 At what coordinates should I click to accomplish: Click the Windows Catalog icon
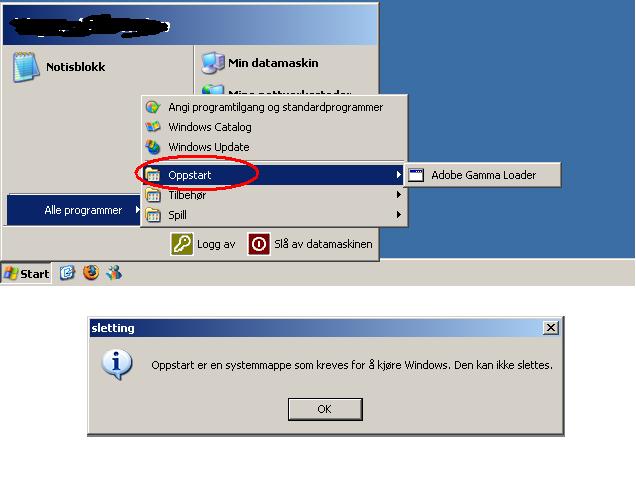153,127
